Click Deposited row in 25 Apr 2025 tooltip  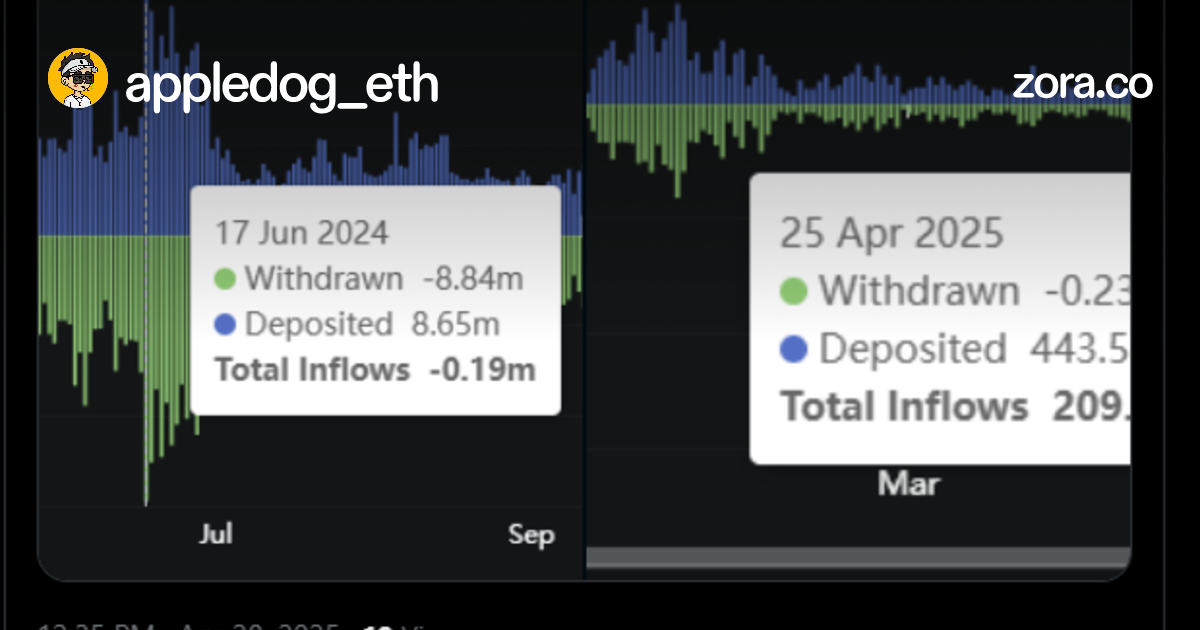(x=912, y=349)
